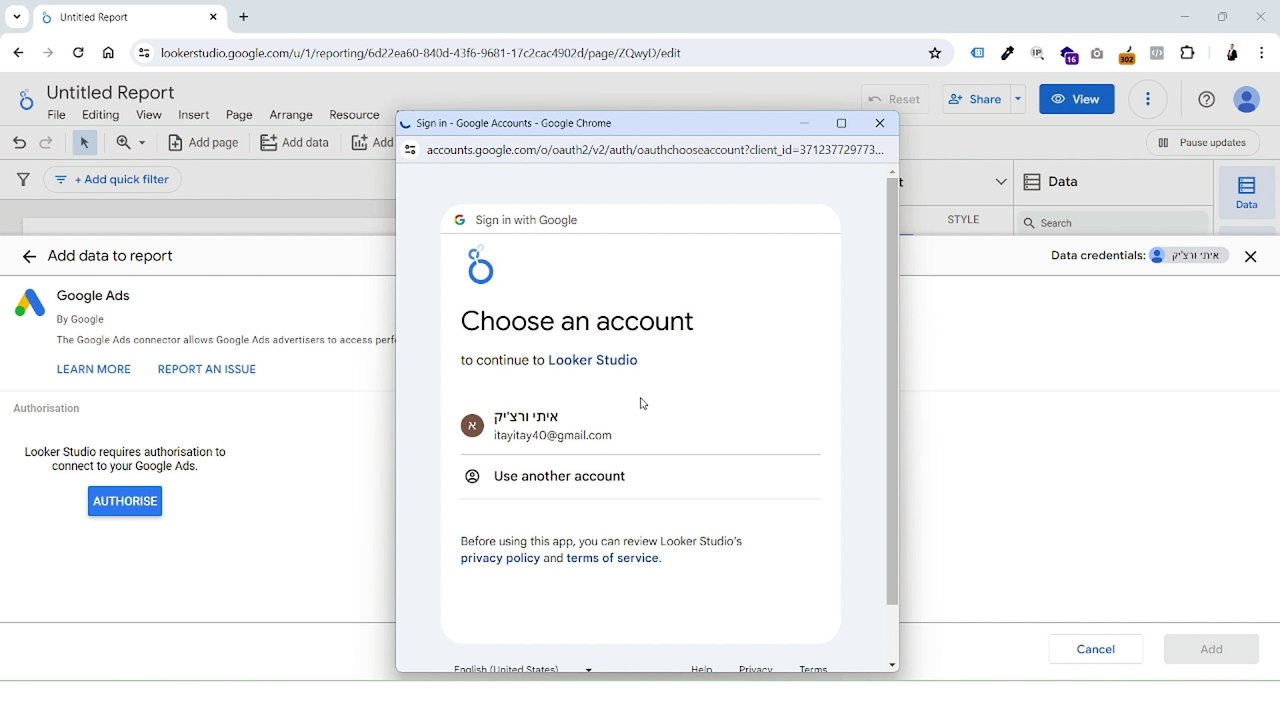Click the browser forward arrow

[48, 53]
